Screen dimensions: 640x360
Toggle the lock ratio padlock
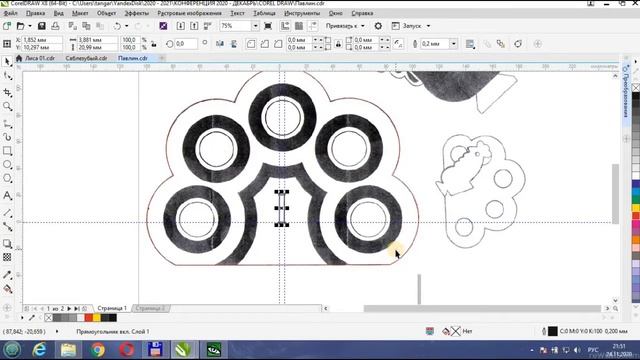coord(154,44)
